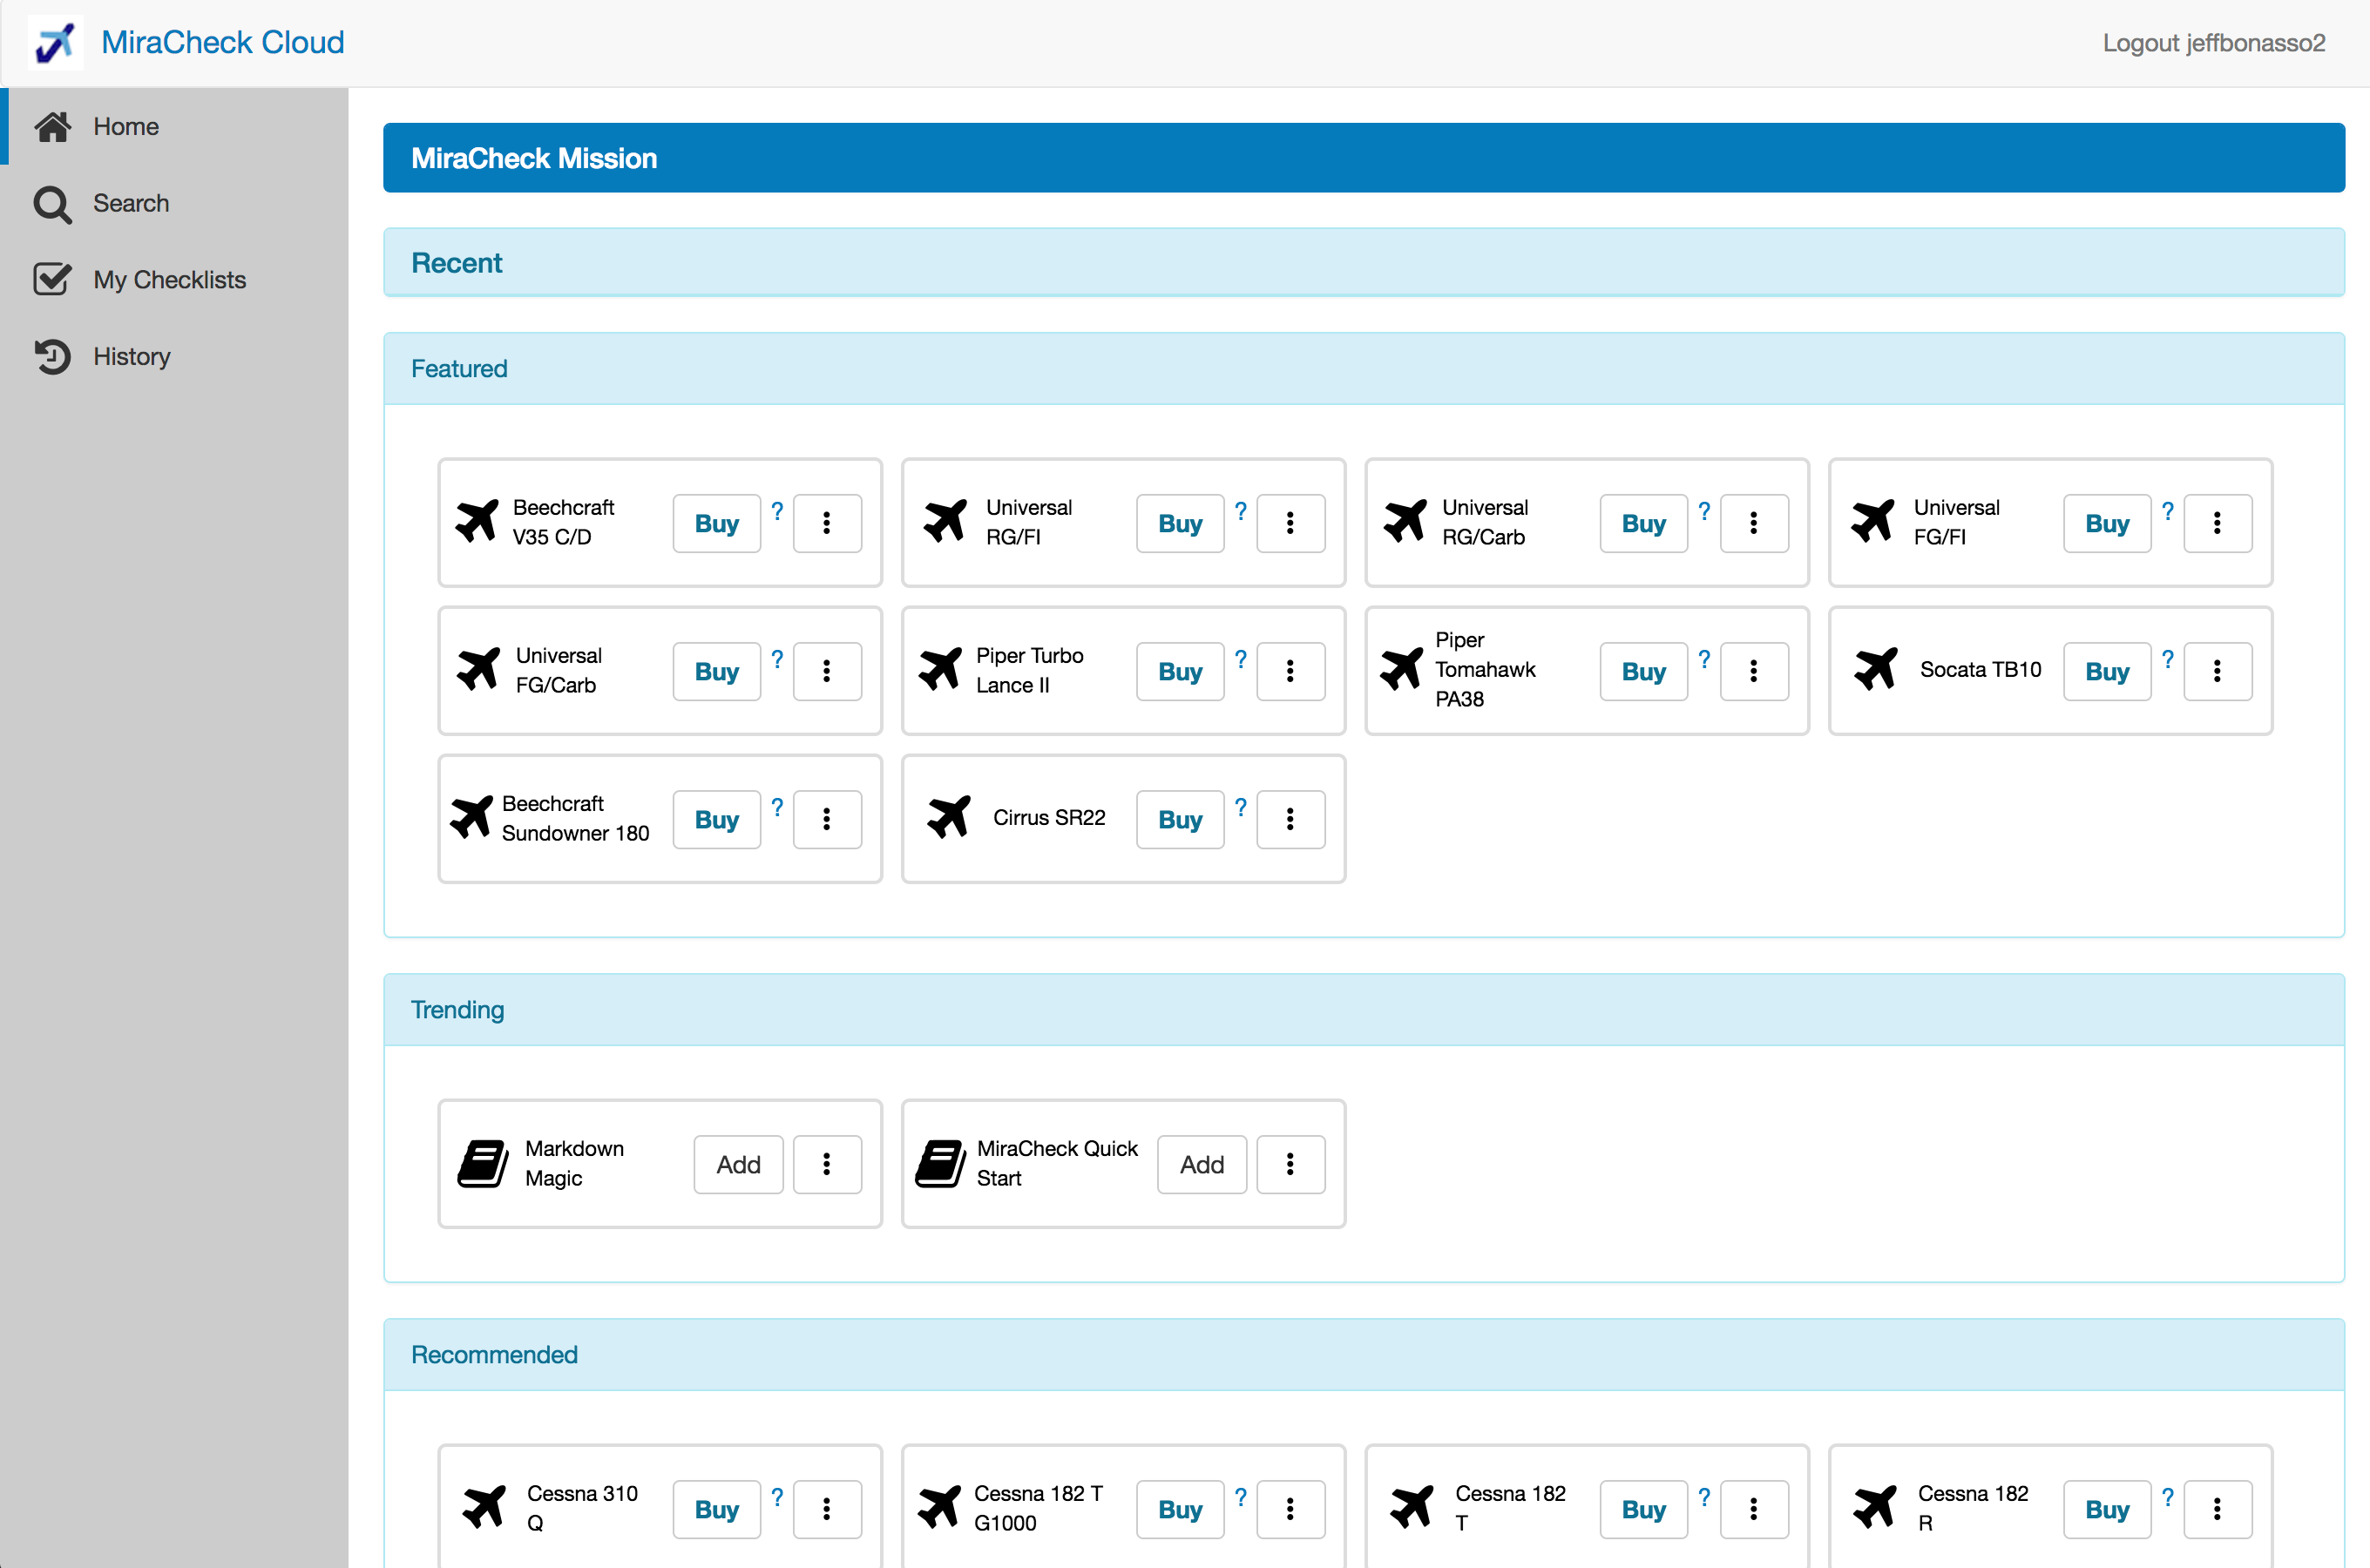
Task: Click airplane icon of Universal FG/Carb
Action: pyautogui.click(x=479, y=669)
